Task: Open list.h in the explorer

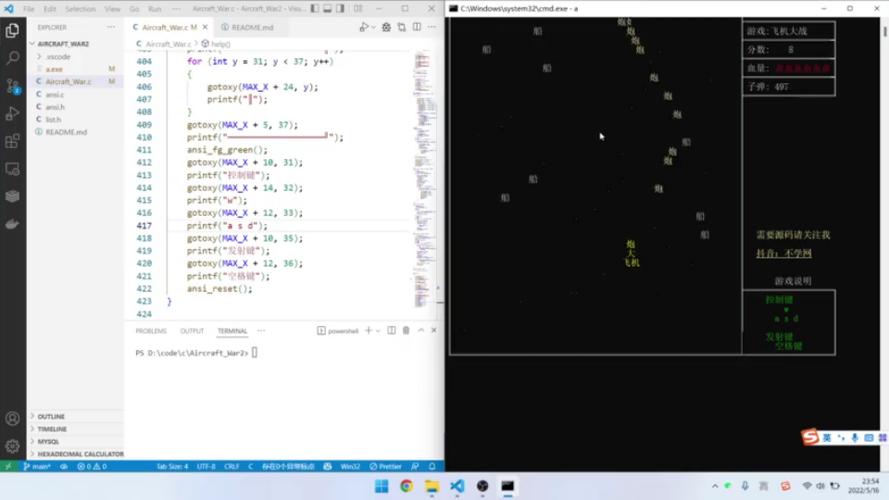Action: (75, 120)
